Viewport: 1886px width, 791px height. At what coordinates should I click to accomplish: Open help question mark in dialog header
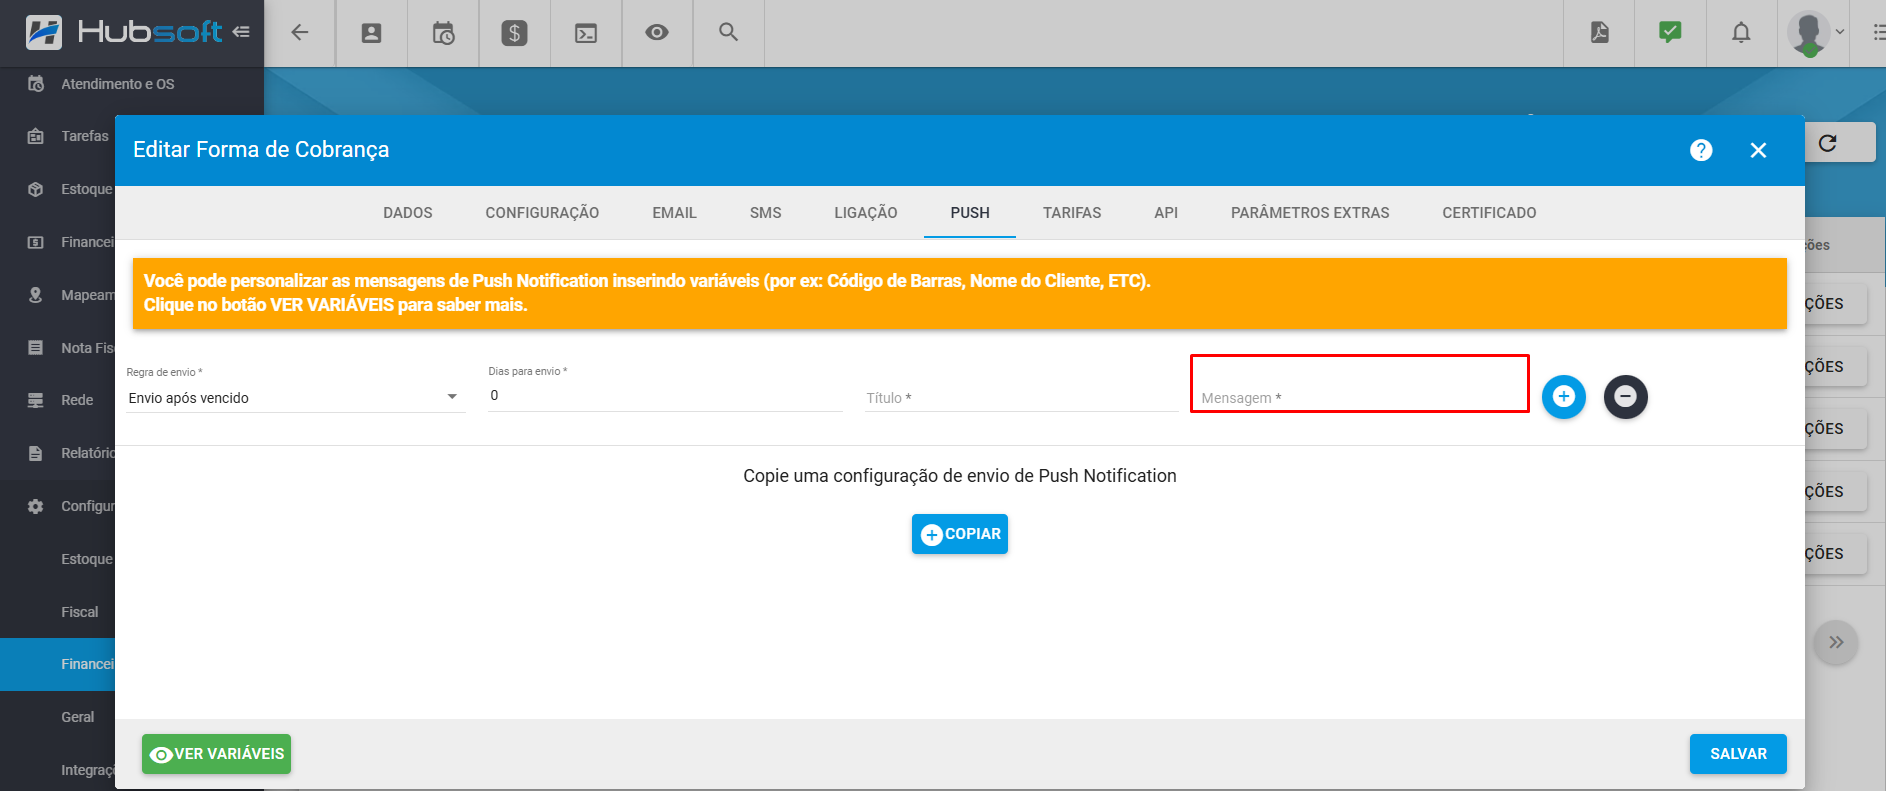1701,150
